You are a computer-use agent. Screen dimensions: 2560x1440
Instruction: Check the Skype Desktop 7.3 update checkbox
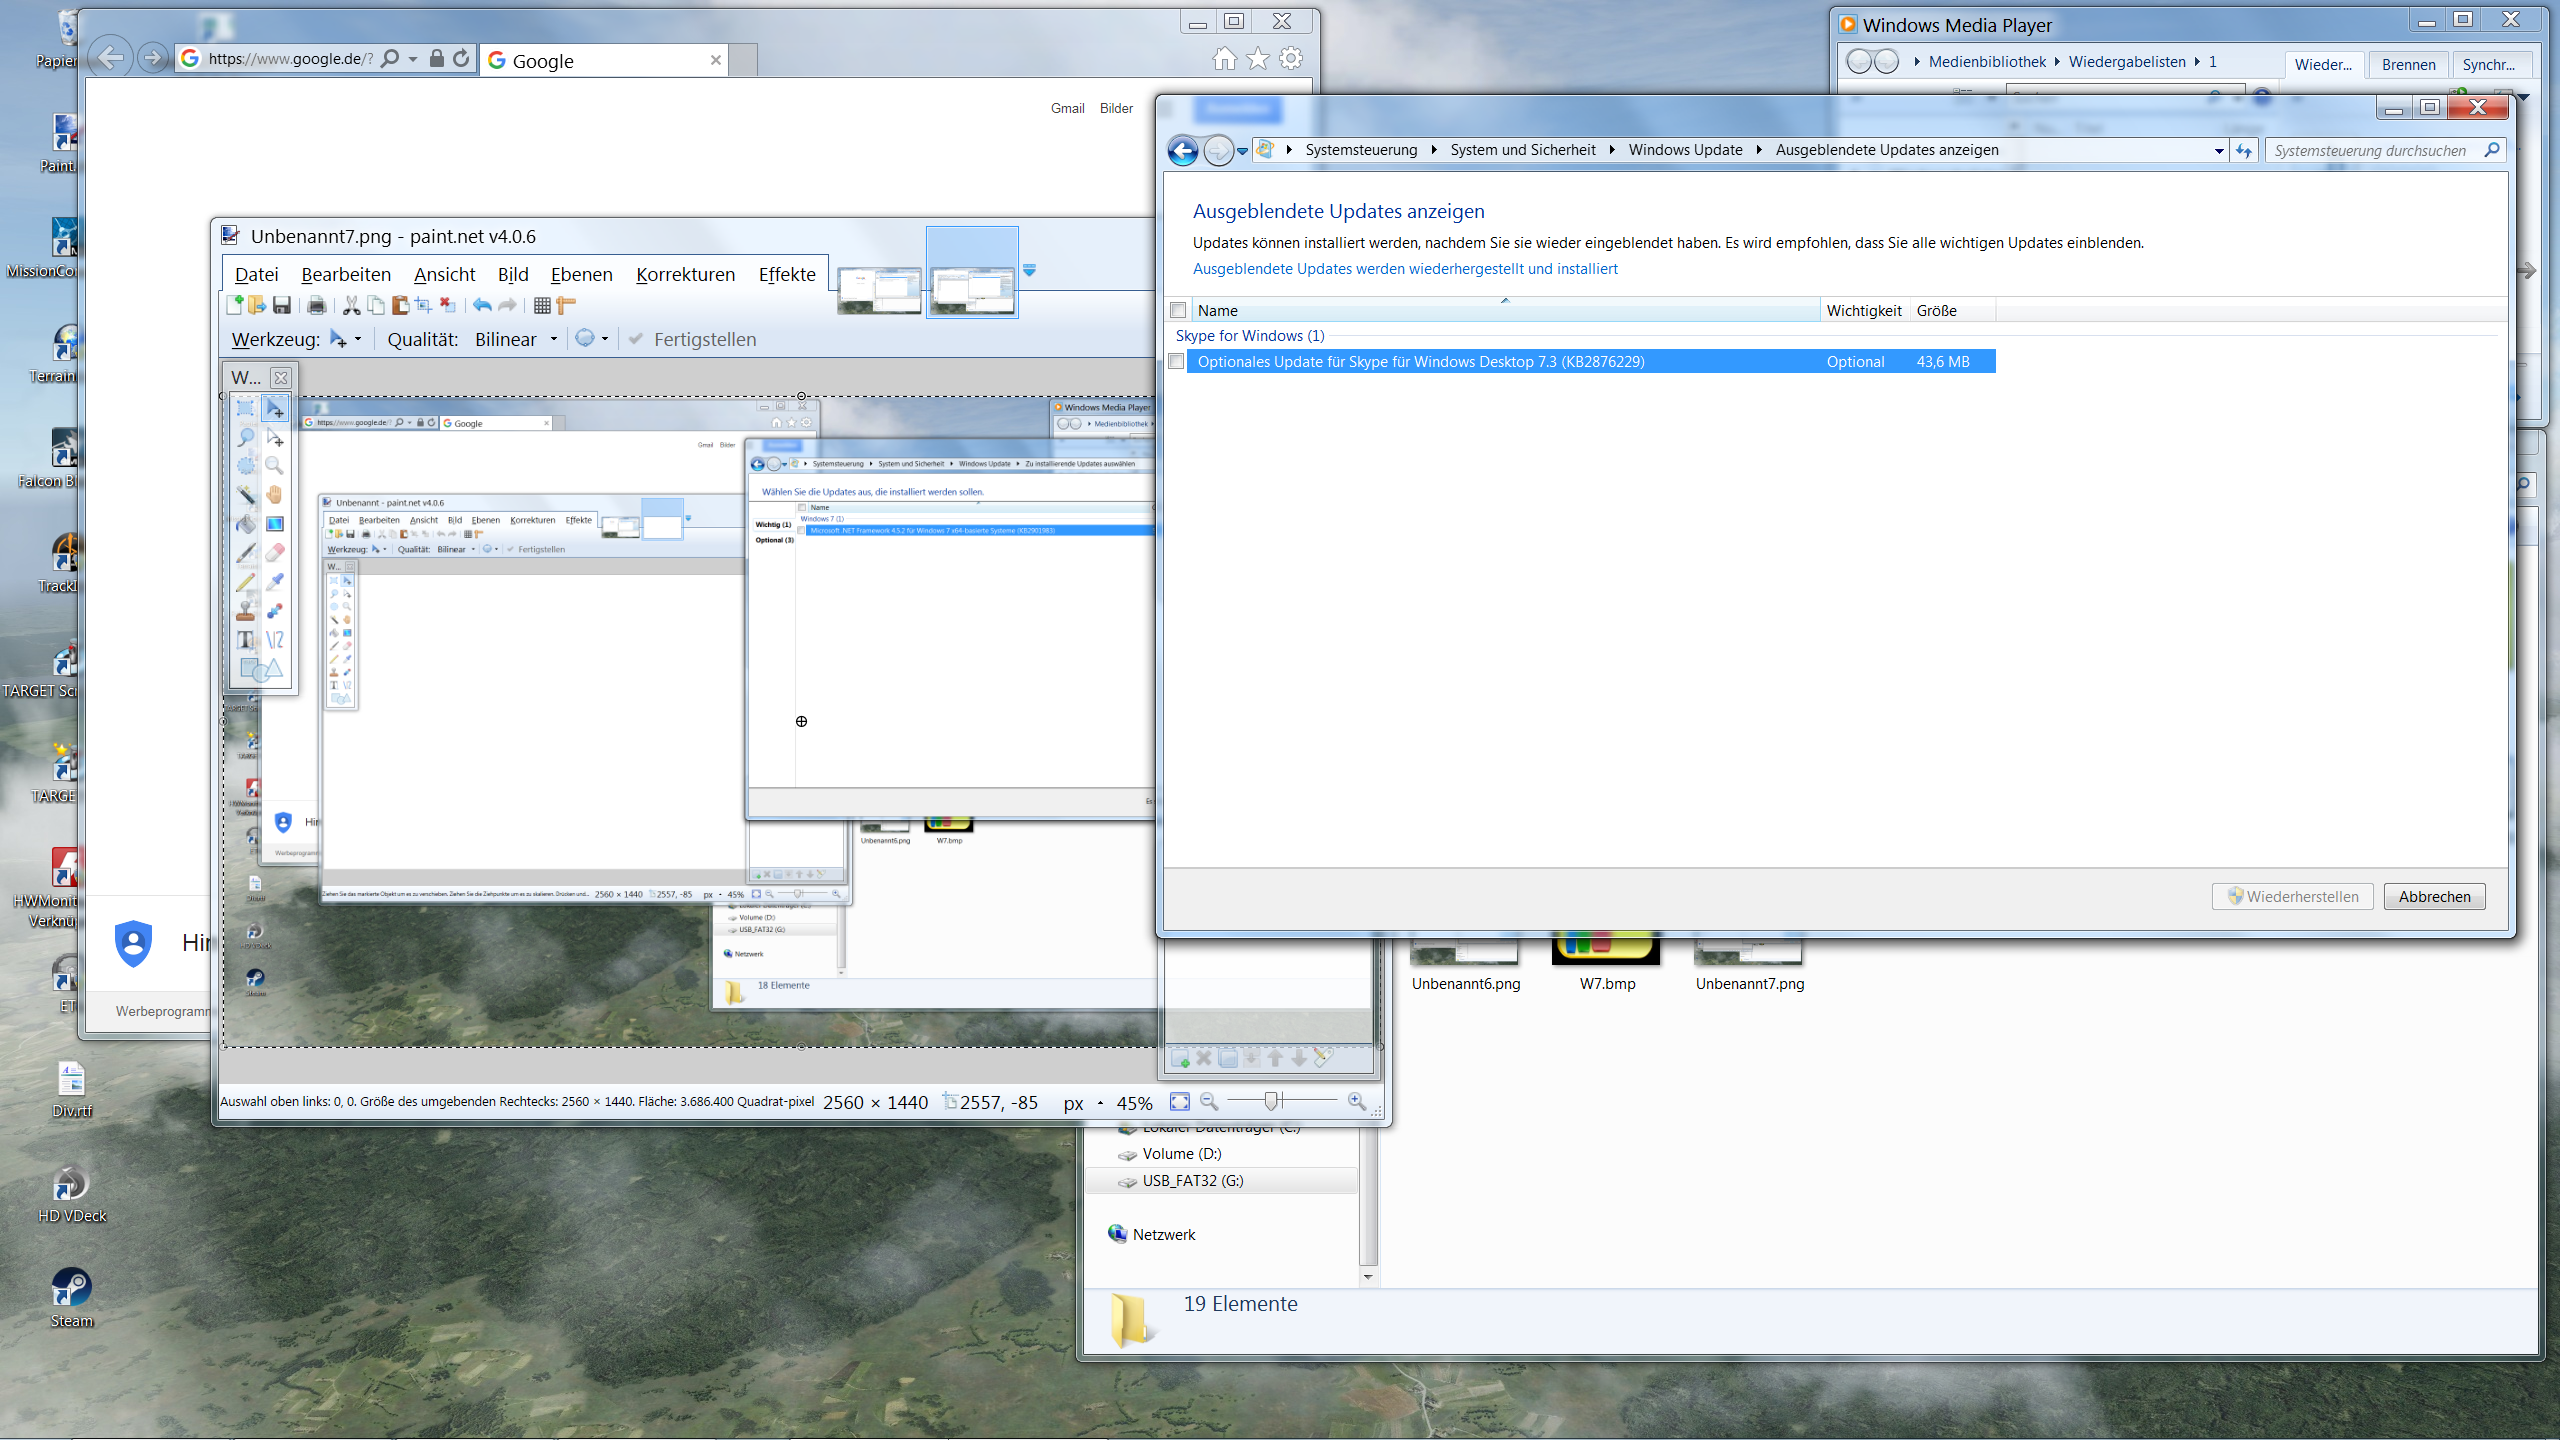click(1177, 361)
